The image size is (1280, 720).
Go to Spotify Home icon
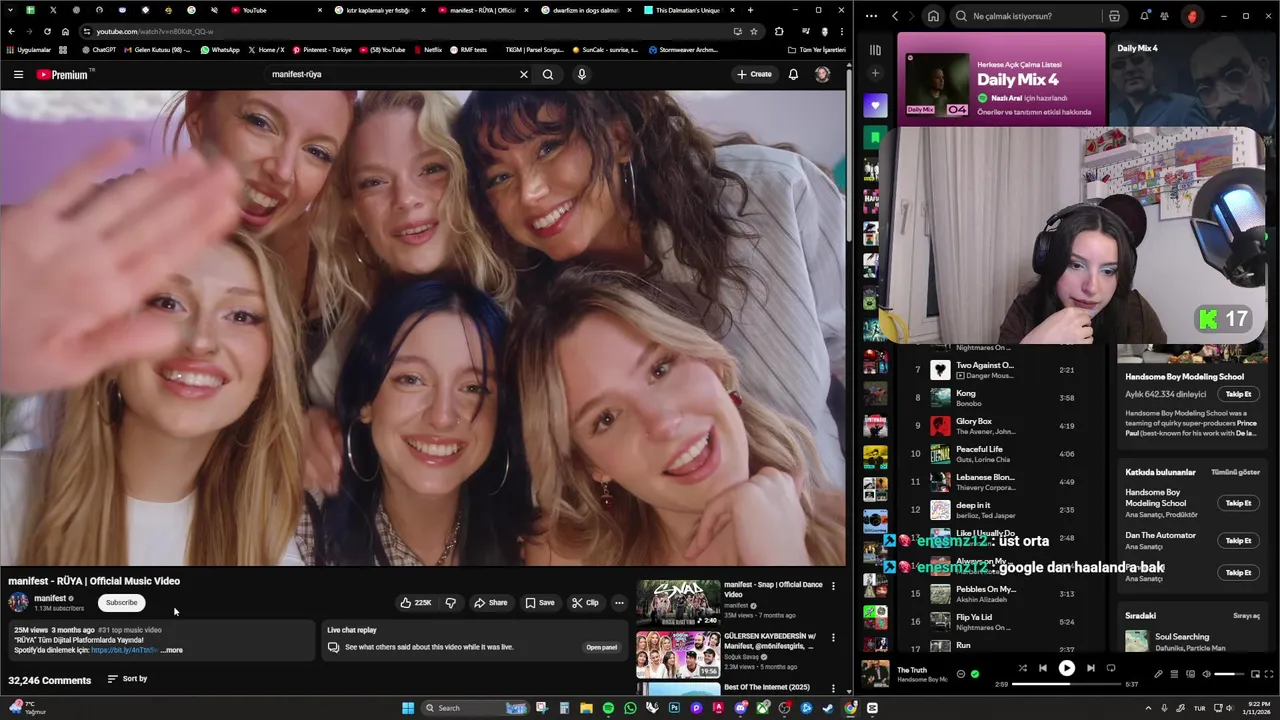[933, 16]
